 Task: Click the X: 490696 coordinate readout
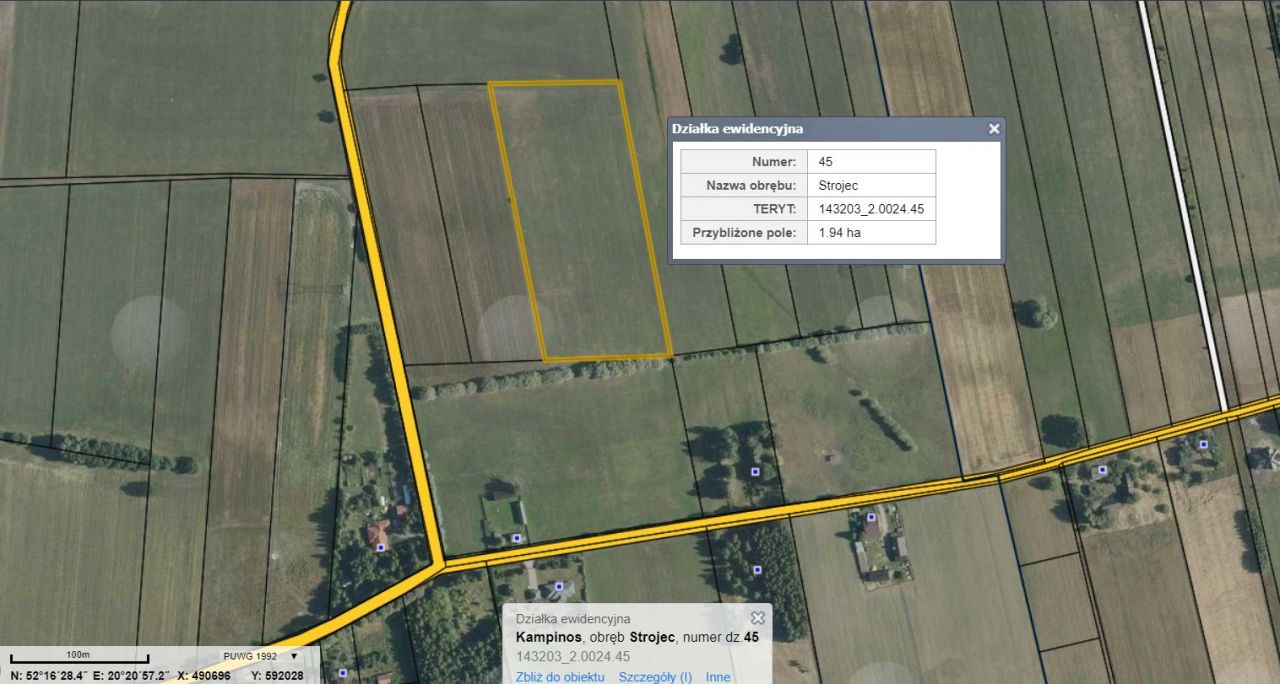pos(204,677)
